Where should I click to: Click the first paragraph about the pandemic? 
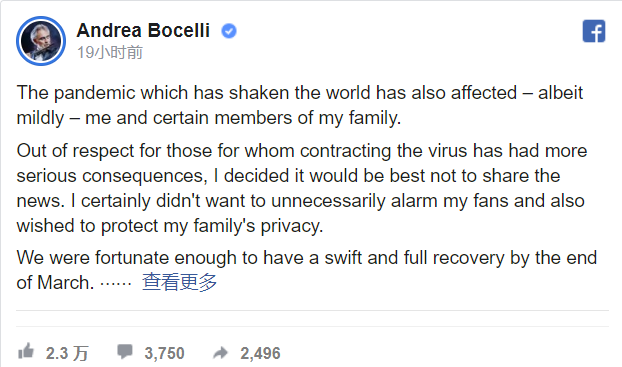(x=300, y=105)
